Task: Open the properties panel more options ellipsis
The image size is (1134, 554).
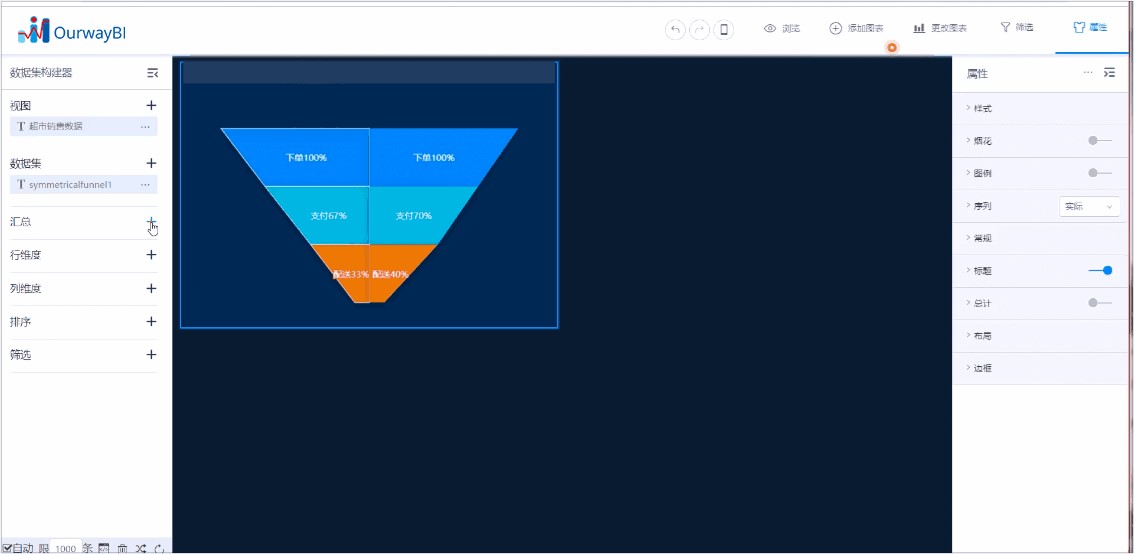Action: (x=1088, y=73)
